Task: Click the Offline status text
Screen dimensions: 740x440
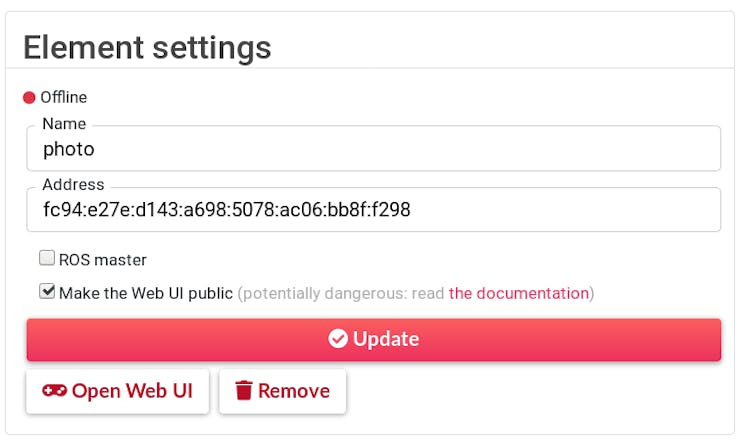Action: click(x=64, y=97)
